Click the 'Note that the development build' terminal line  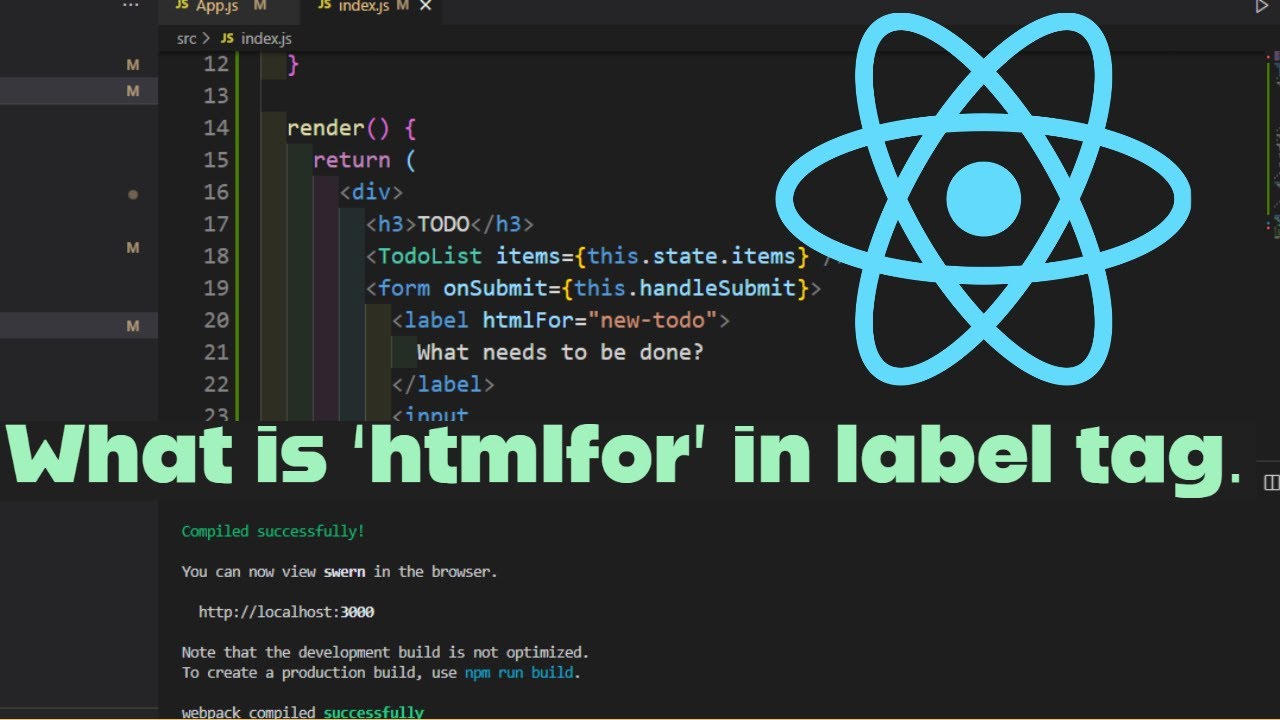pos(385,653)
